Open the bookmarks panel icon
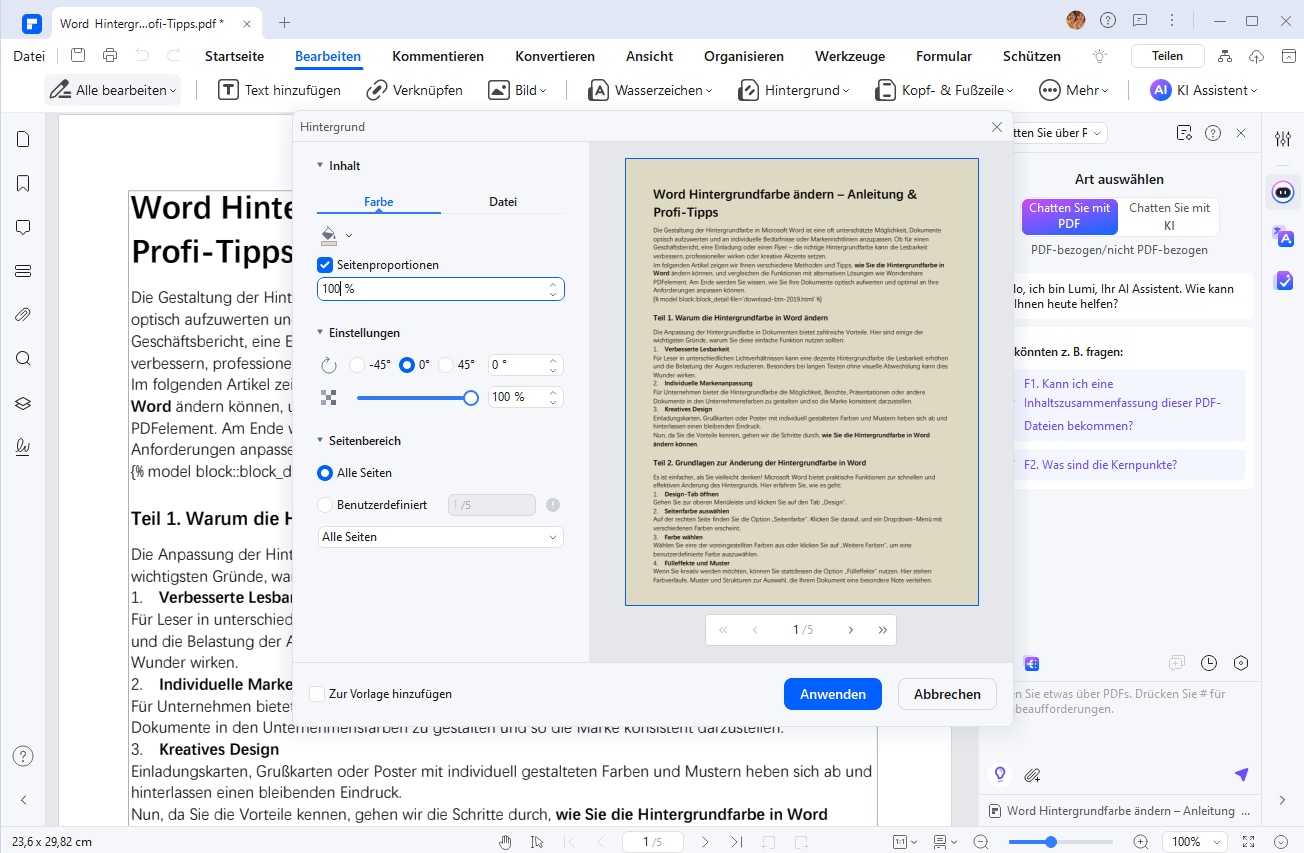The width and height of the screenshot is (1304, 853). [x=23, y=183]
